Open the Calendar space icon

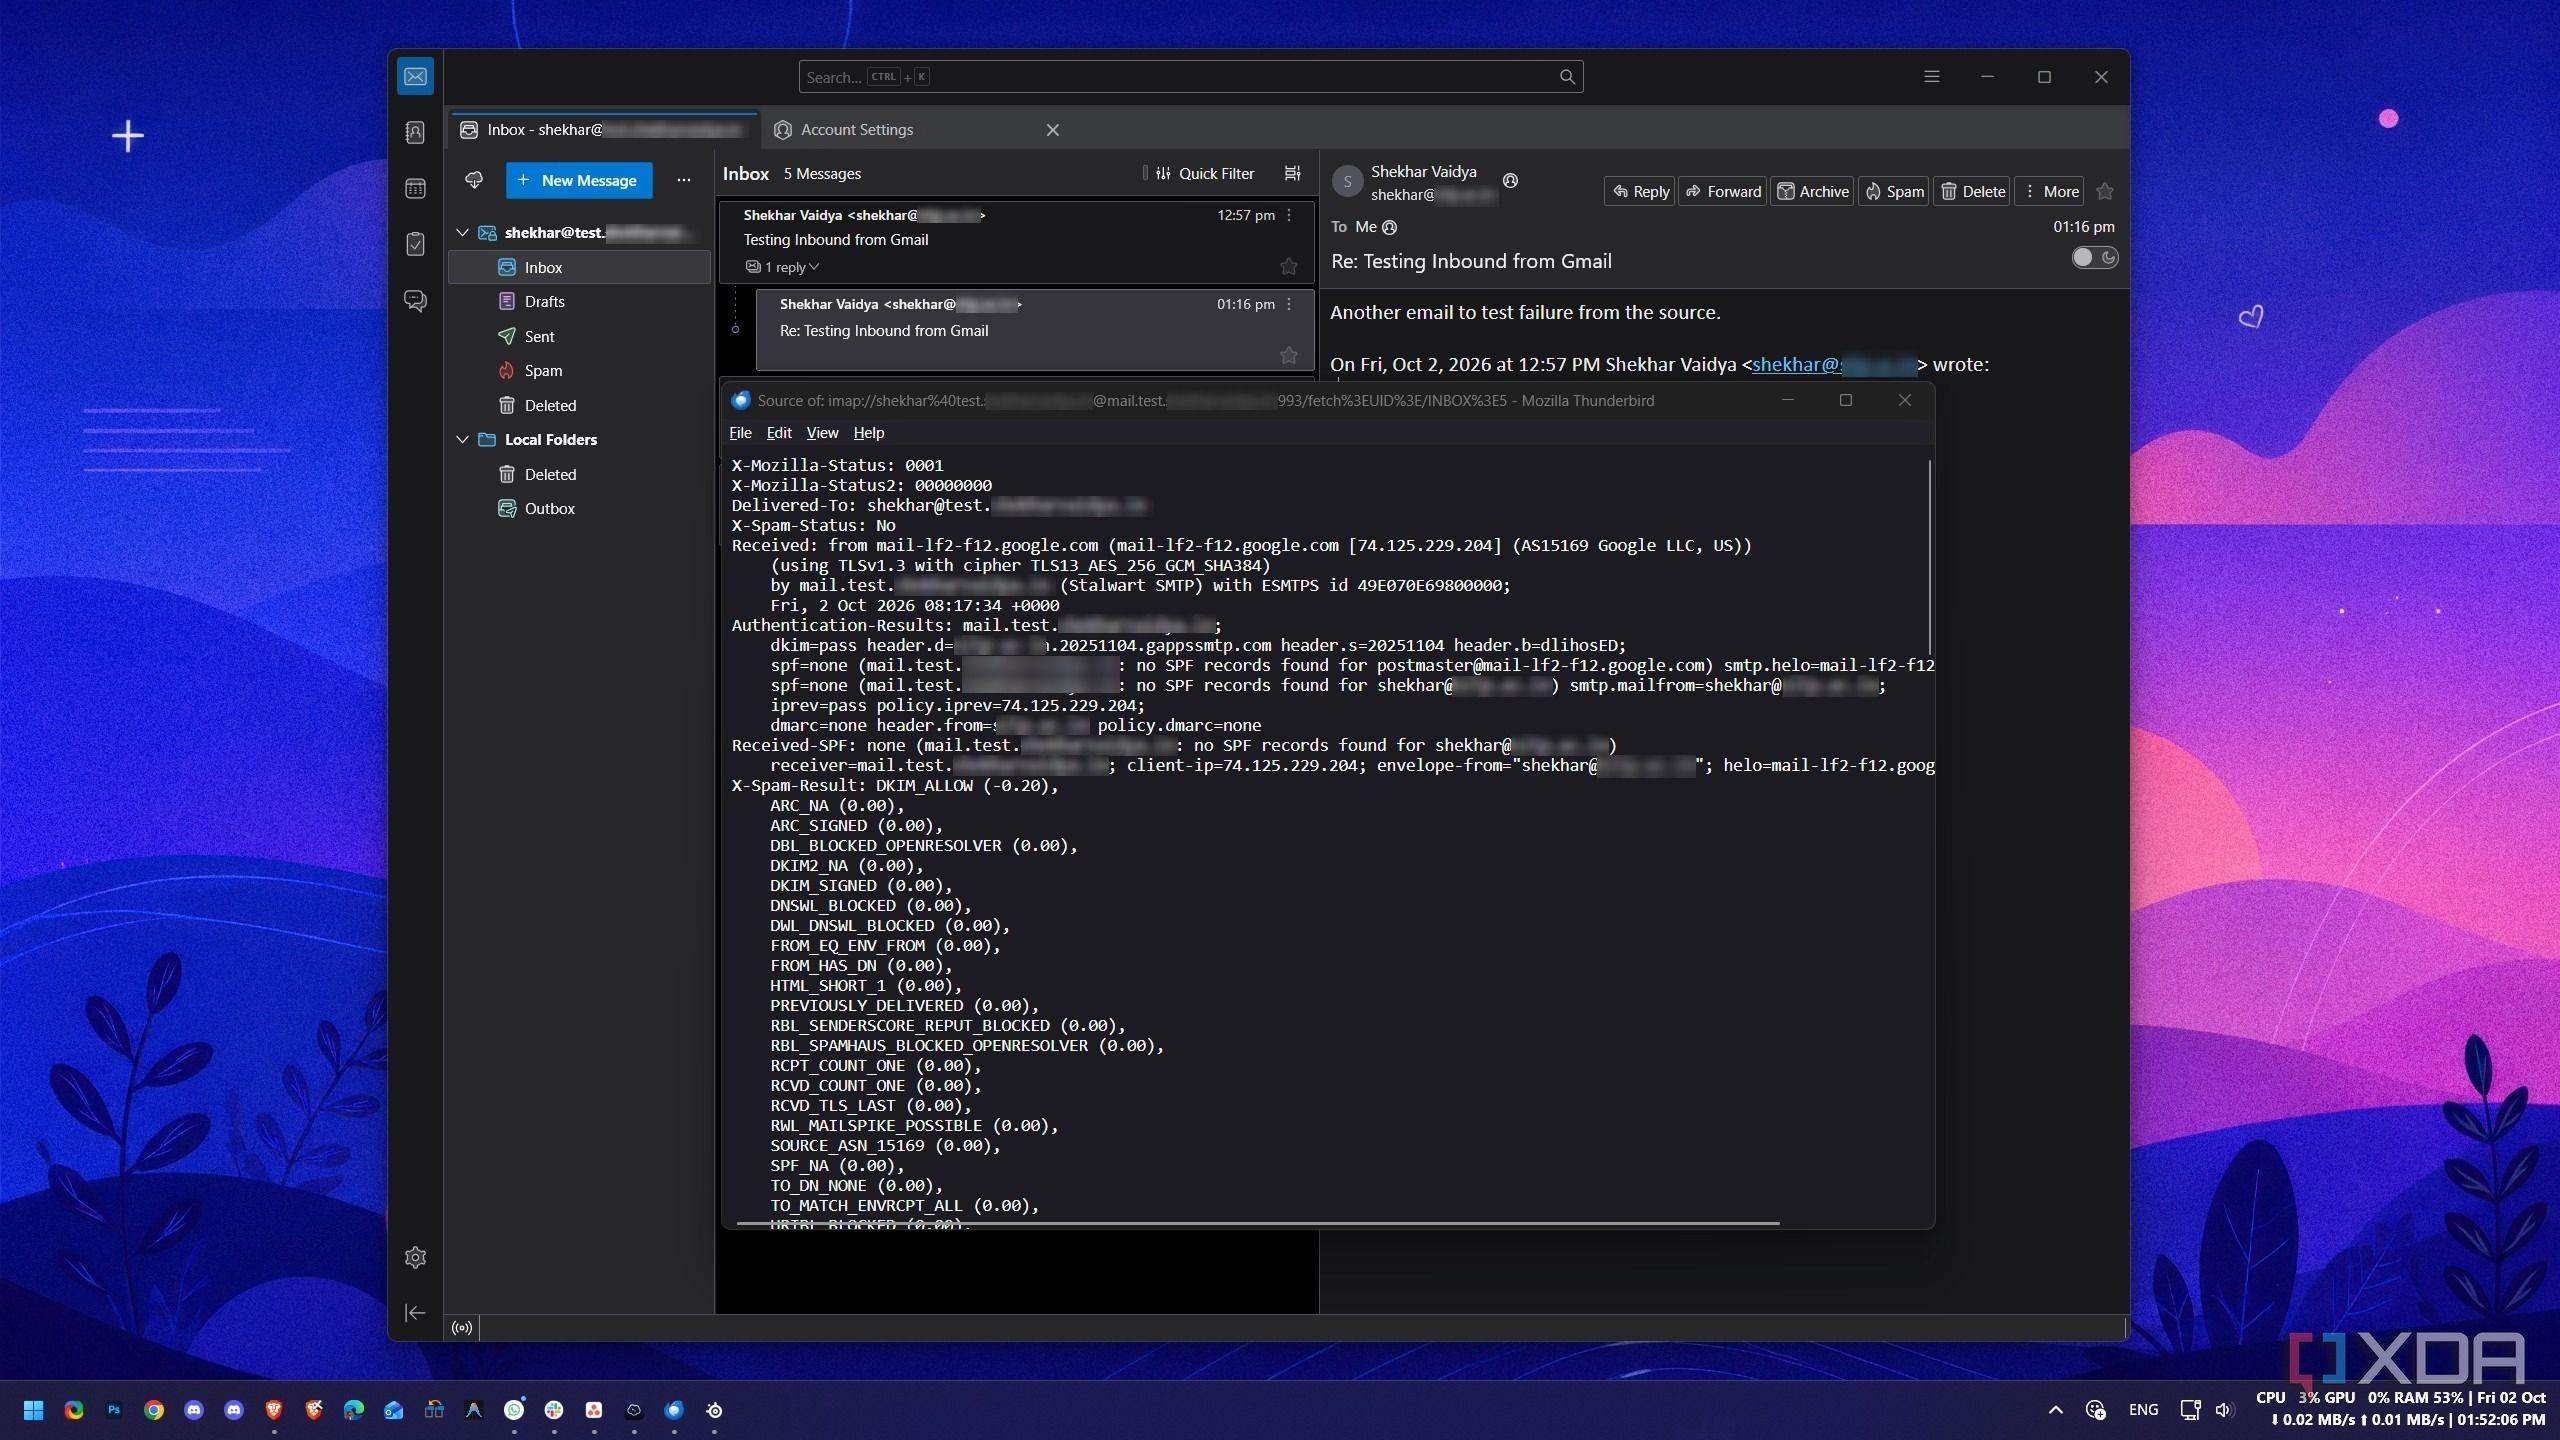[415, 188]
